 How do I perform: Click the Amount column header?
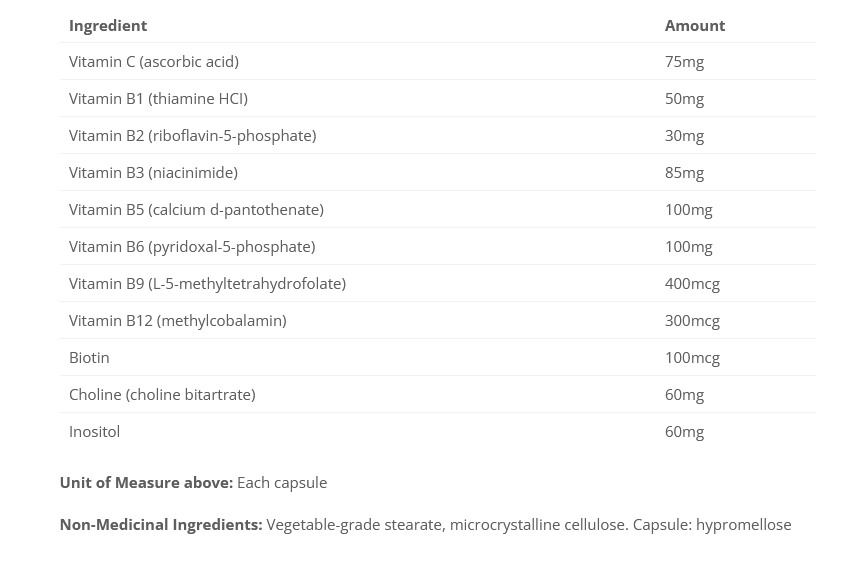[695, 25]
